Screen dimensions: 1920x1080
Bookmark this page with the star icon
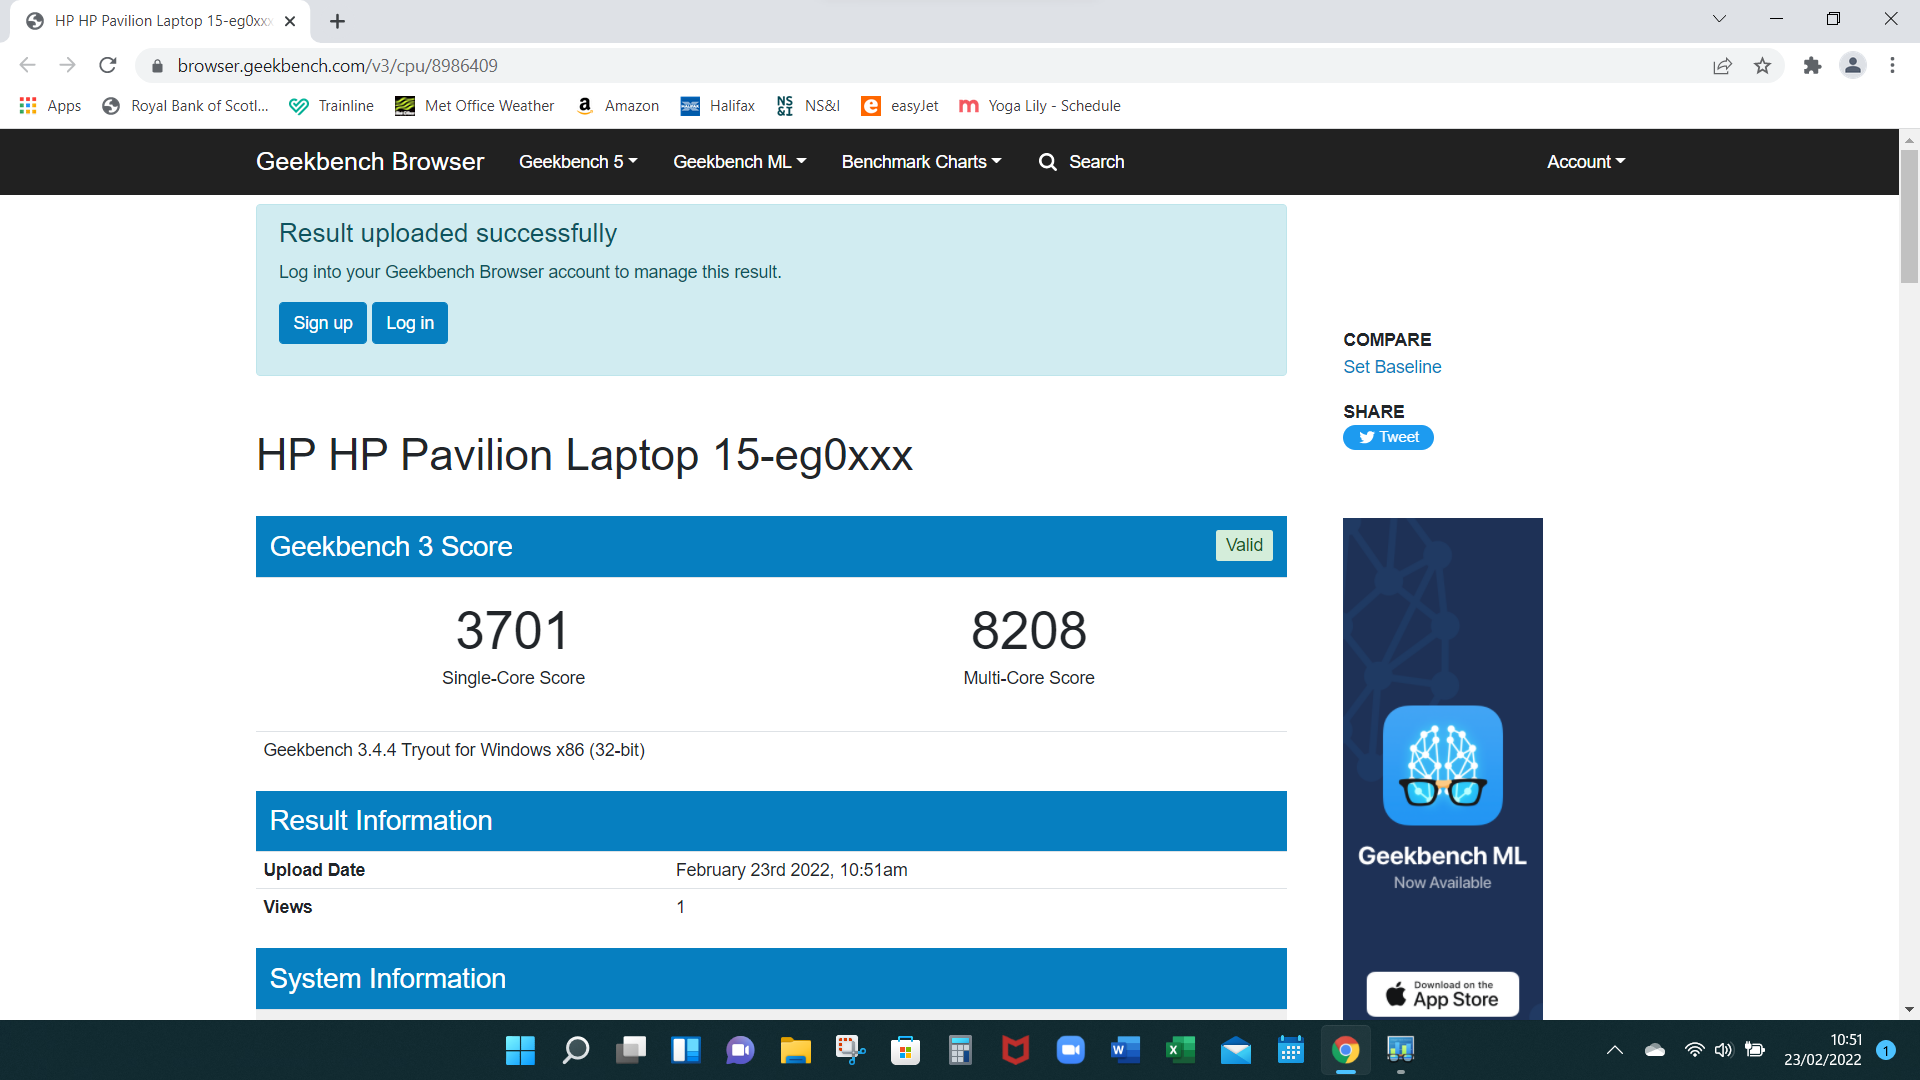(x=1762, y=66)
